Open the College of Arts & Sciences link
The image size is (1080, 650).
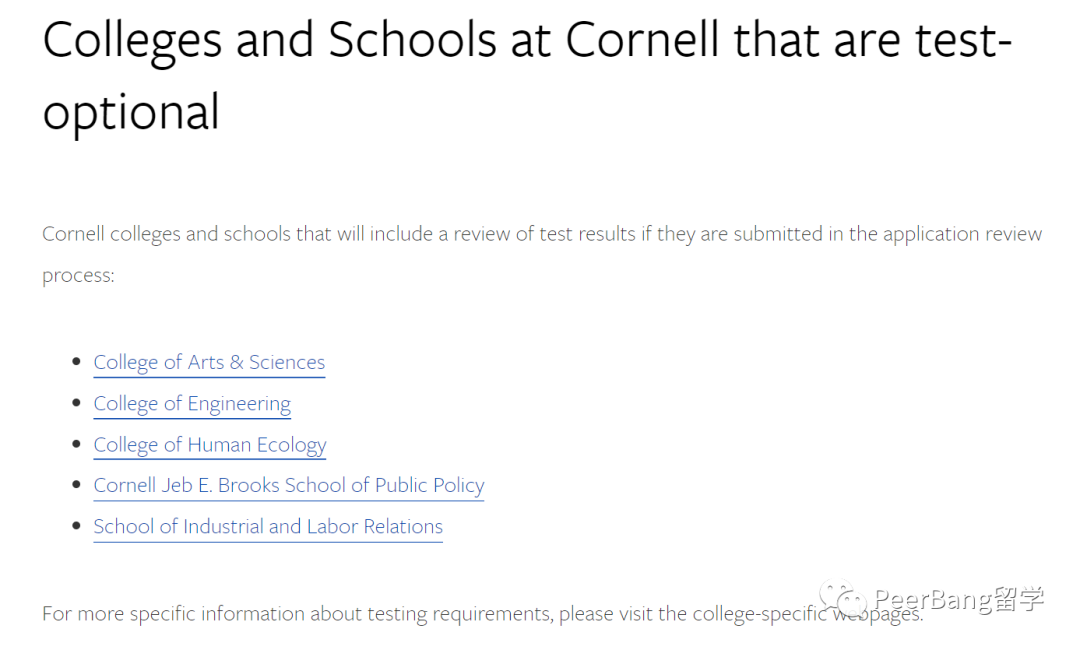tap(209, 363)
